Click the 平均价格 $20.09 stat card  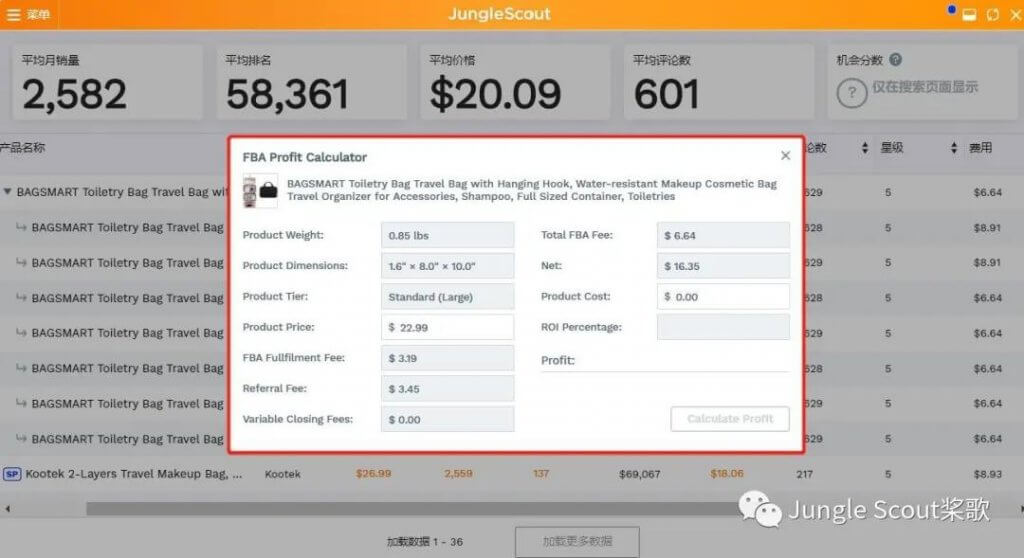coord(515,82)
